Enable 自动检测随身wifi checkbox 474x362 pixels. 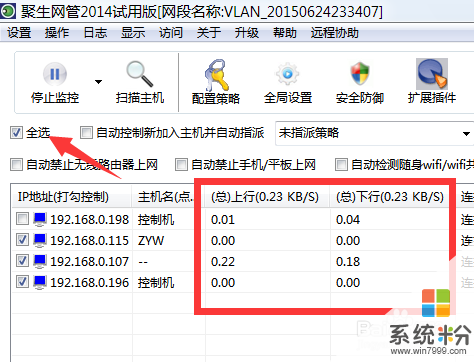coord(341,164)
